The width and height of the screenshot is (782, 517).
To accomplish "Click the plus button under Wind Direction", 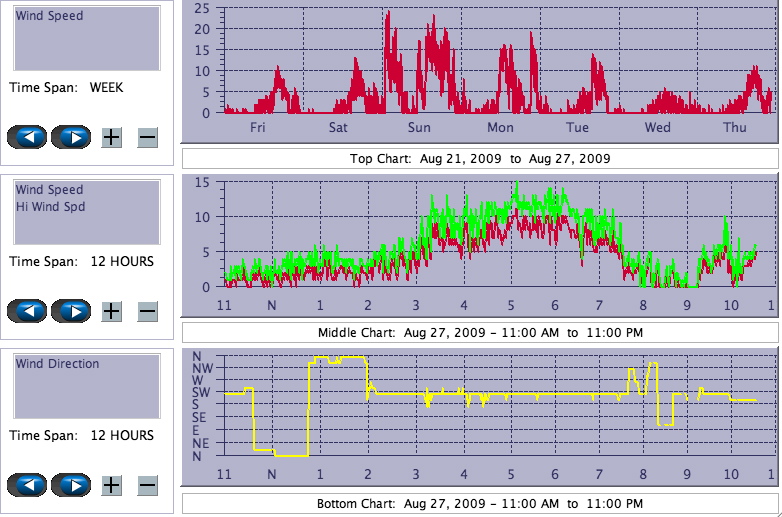I will [x=111, y=485].
